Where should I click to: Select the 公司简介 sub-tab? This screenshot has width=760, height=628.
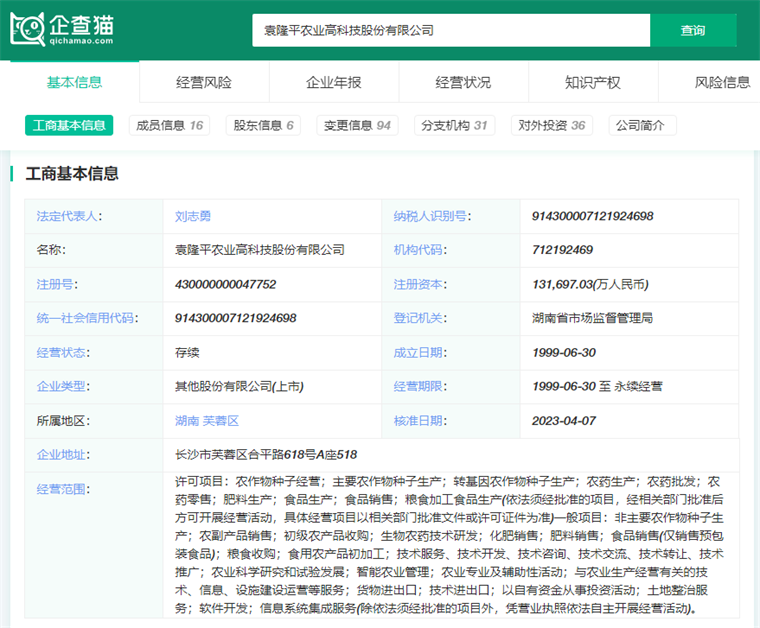click(642, 126)
